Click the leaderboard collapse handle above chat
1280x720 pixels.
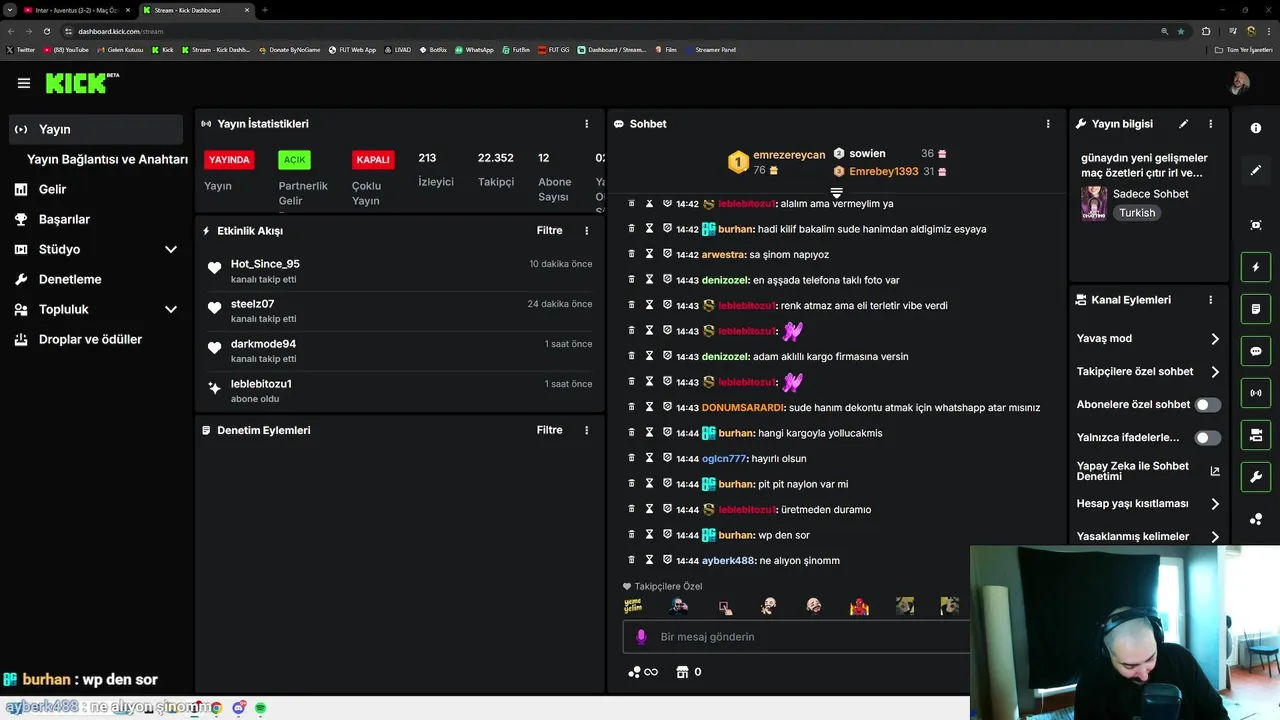837,193
